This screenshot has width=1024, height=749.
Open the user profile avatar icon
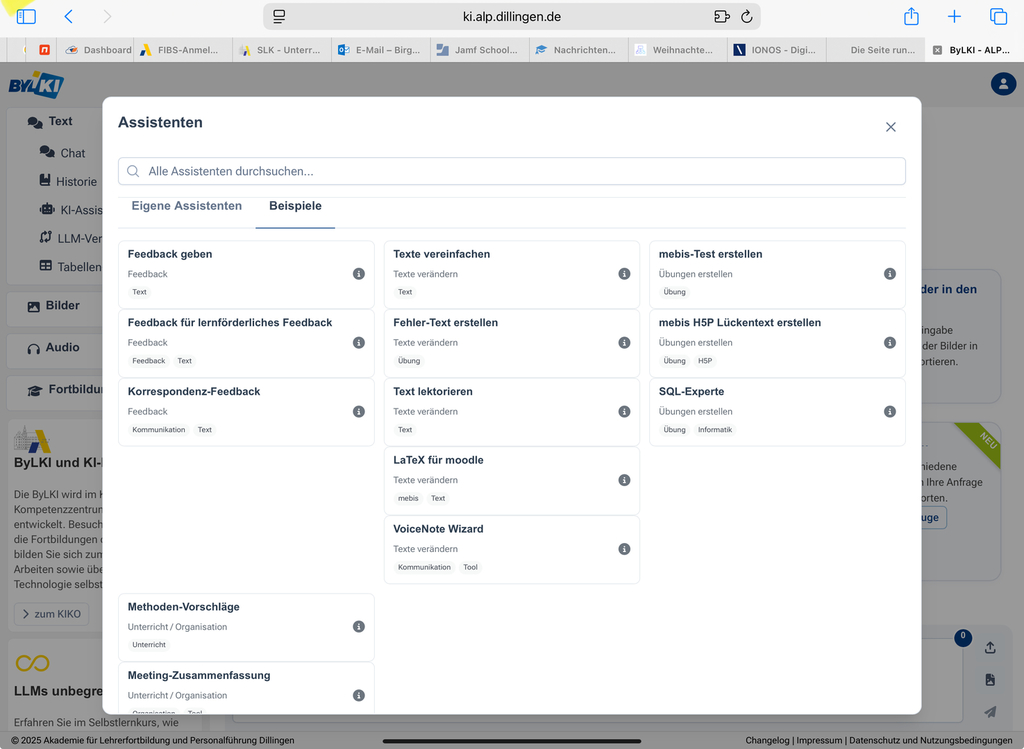click(1003, 84)
